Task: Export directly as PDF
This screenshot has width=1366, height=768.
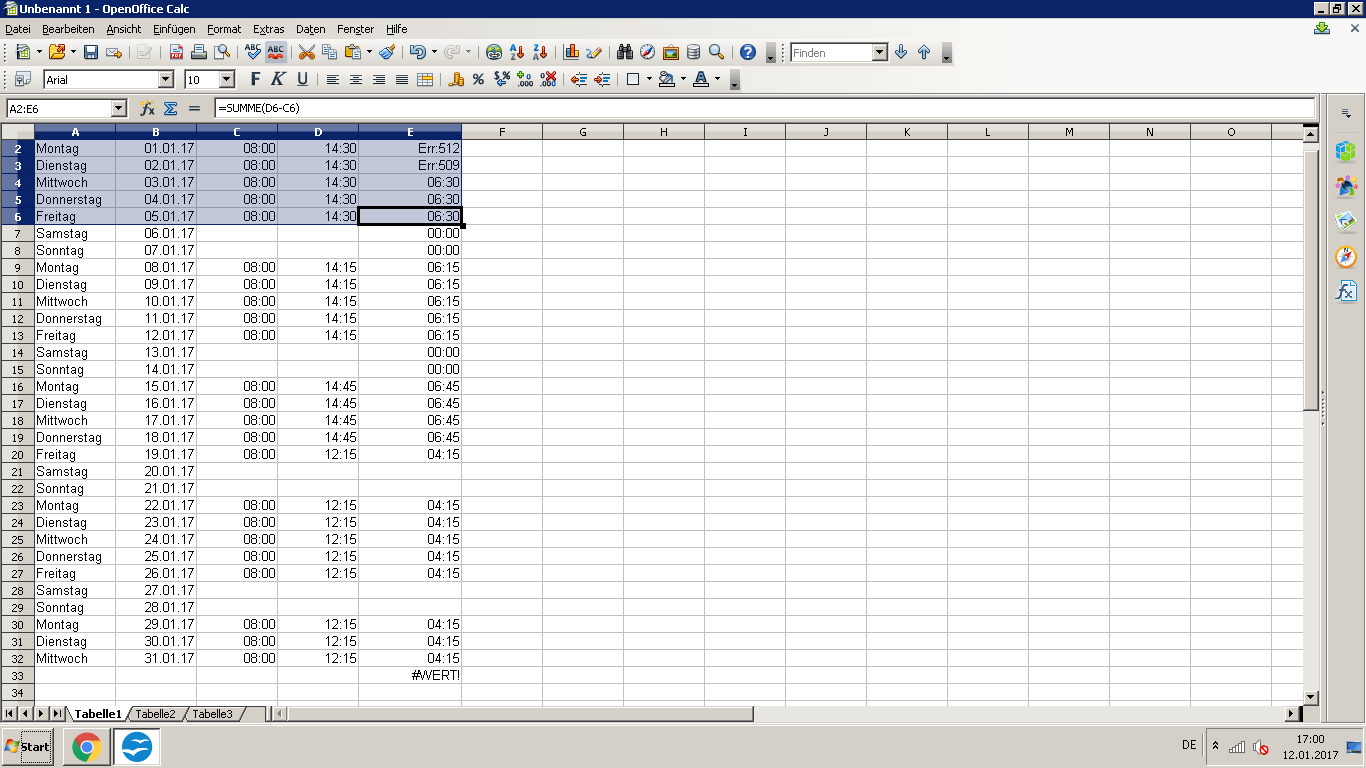Action: click(x=176, y=52)
